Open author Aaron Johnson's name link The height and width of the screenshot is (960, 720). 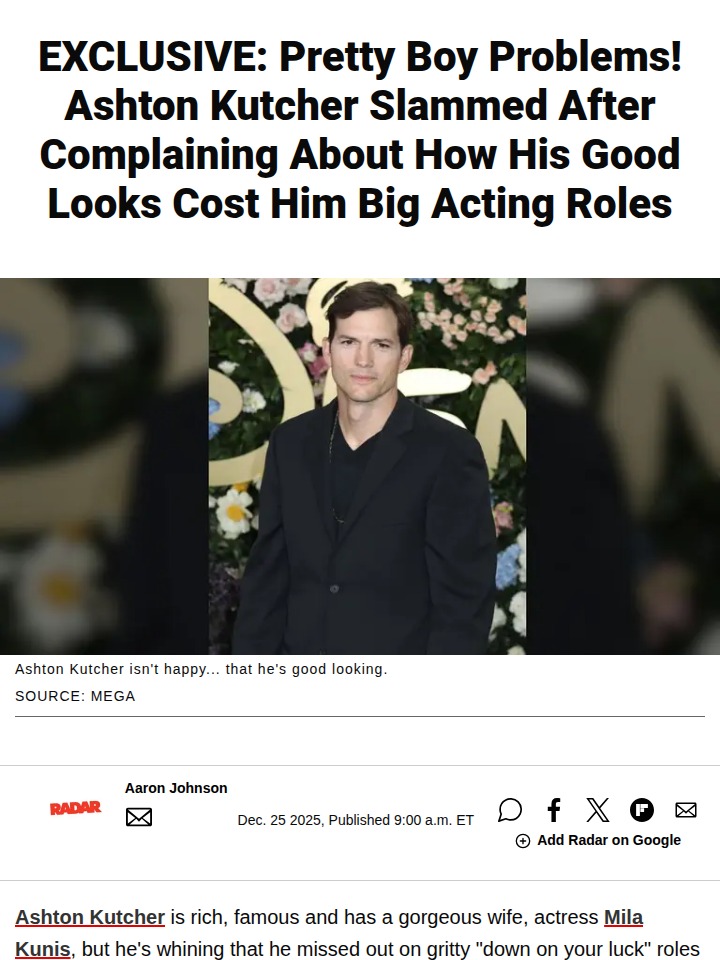(176, 788)
